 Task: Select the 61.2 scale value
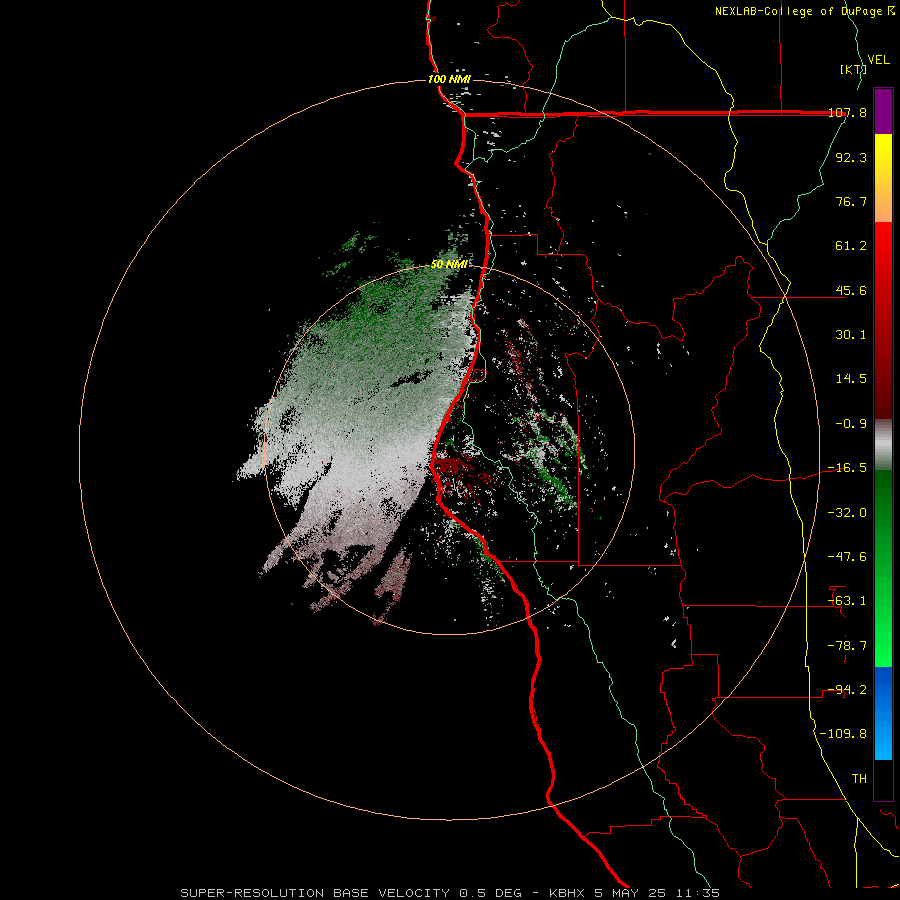[851, 246]
